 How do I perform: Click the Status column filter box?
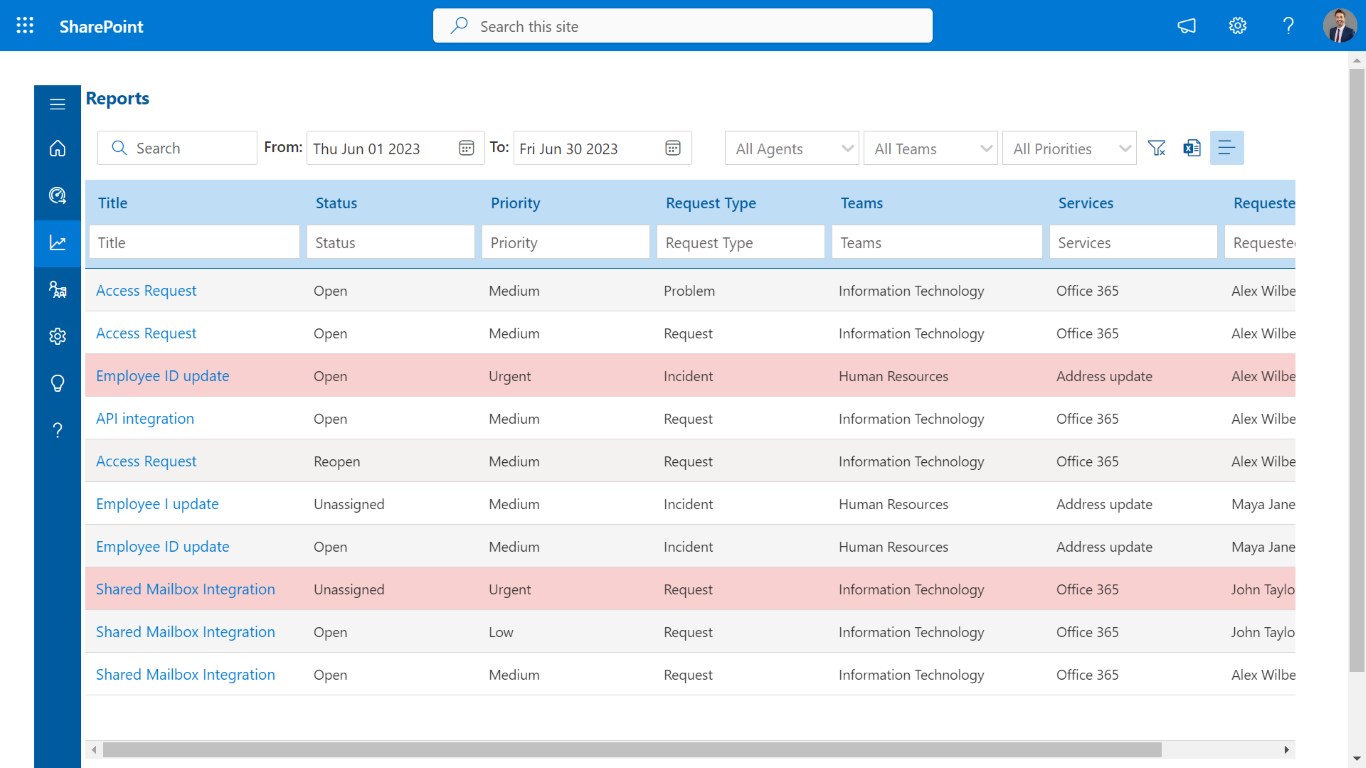pos(390,242)
